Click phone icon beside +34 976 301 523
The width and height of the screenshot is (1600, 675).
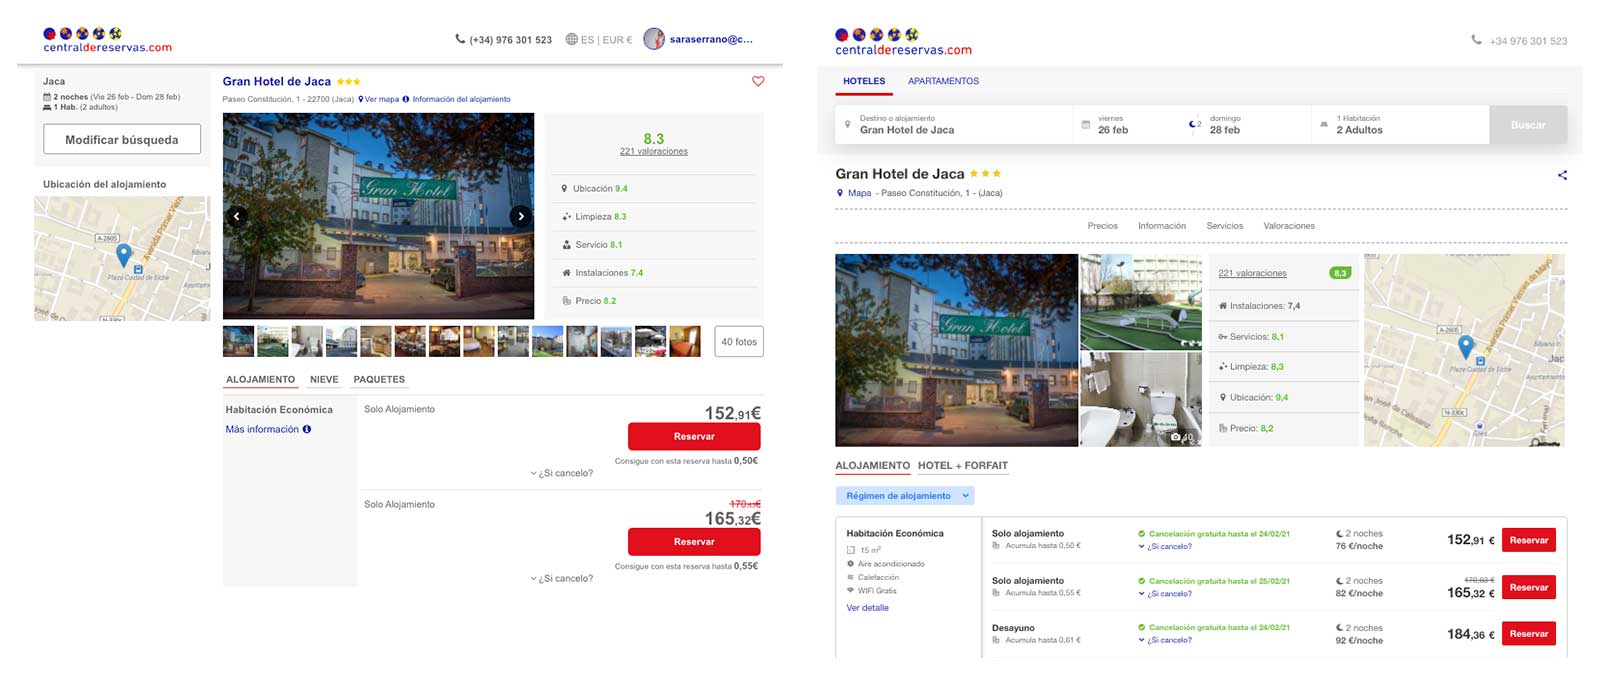(x=1476, y=40)
